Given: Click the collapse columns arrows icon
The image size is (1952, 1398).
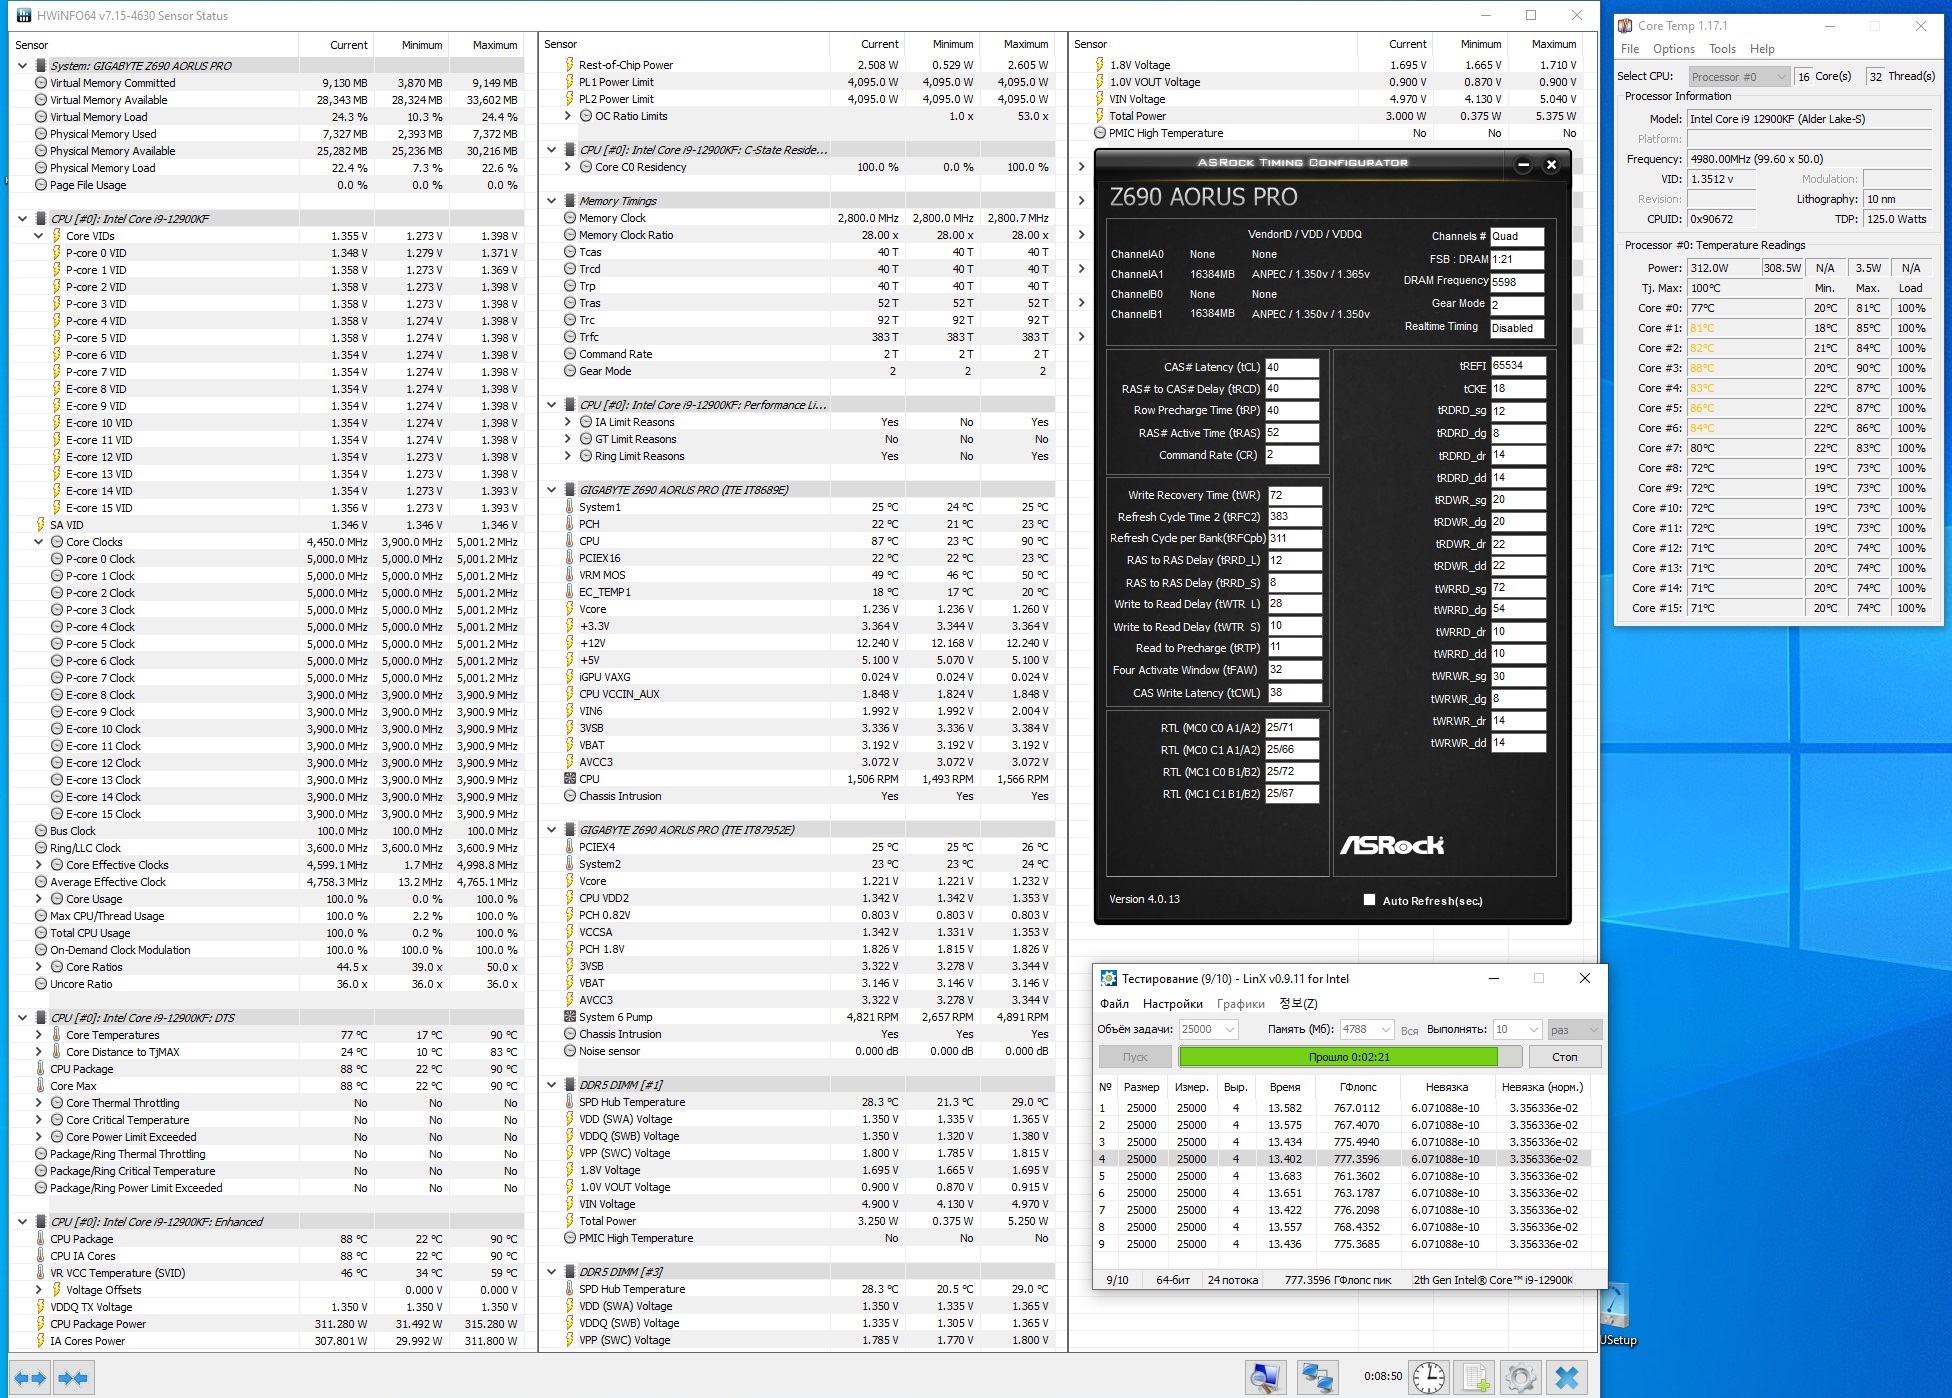Looking at the screenshot, I should tap(73, 1378).
